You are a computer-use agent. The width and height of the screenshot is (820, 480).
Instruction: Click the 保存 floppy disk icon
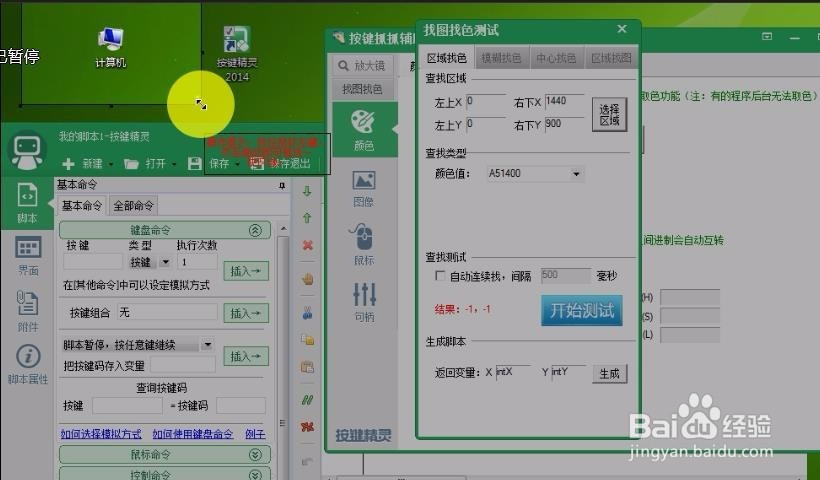195,164
